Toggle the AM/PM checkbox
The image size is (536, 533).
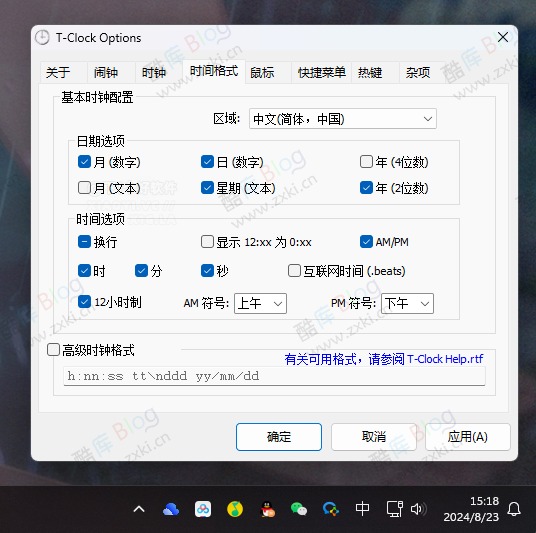pyautogui.click(x=366, y=242)
